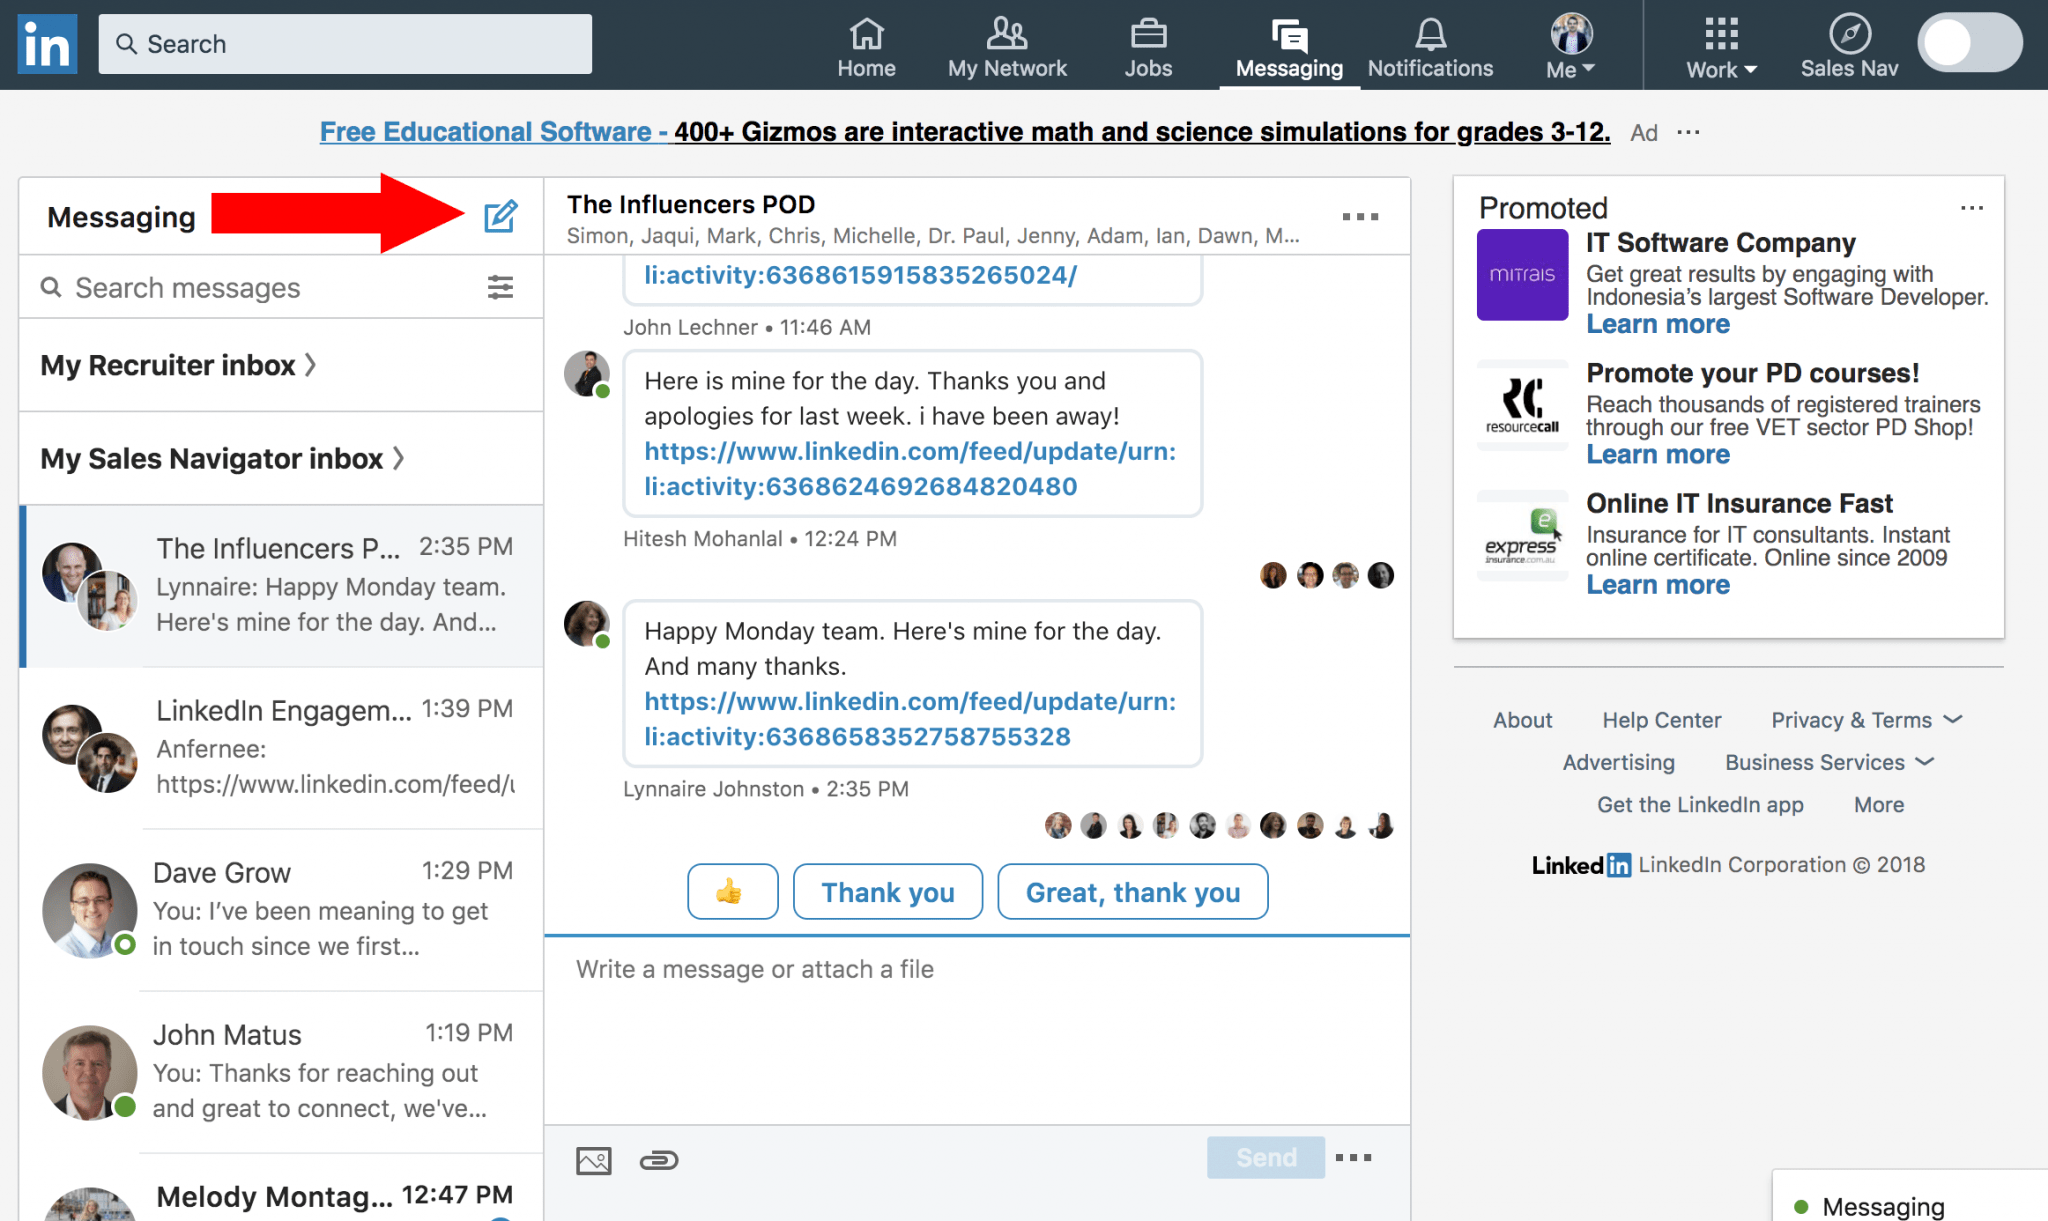Open 'Learn more' under IT Software Company ad
The height and width of the screenshot is (1221, 2048).
[x=1657, y=324]
